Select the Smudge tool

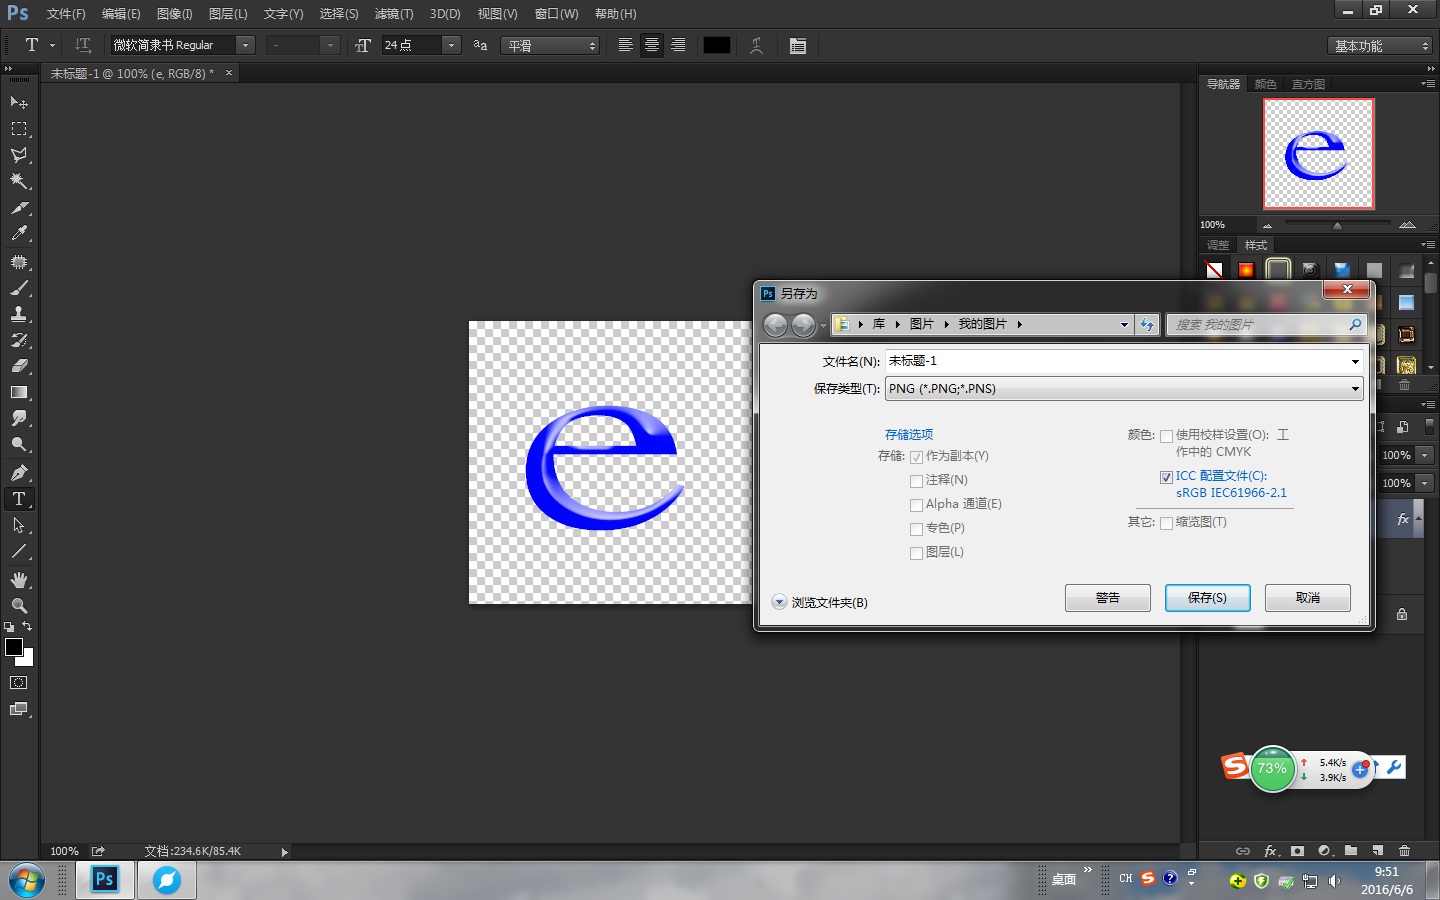[19, 418]
